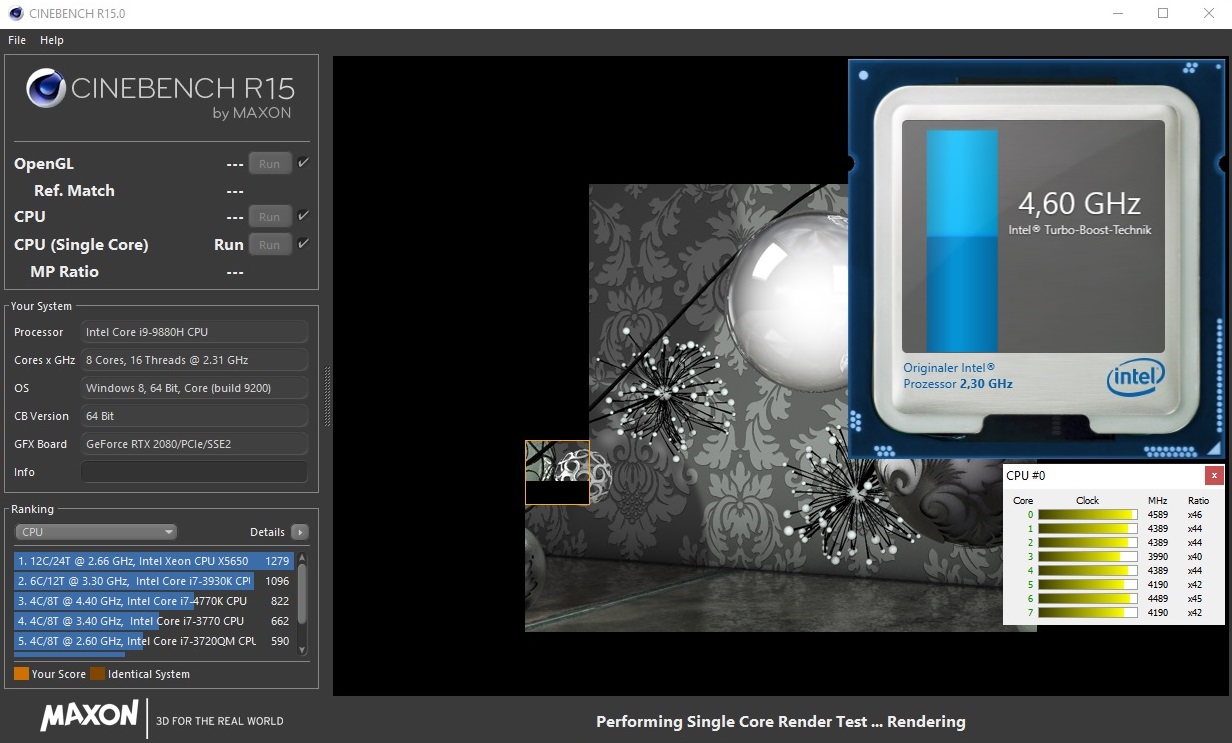
Task: Click the clock bar for core 0
Action: (1088, 515)
